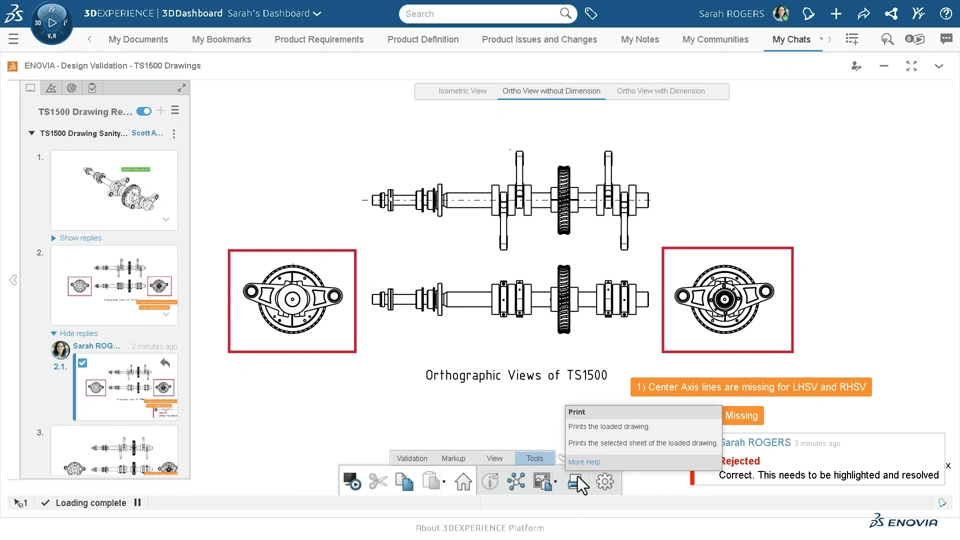Open the My Notes dashboard tab
Viewport: 960px width, 540px height.
click(640, 39)
